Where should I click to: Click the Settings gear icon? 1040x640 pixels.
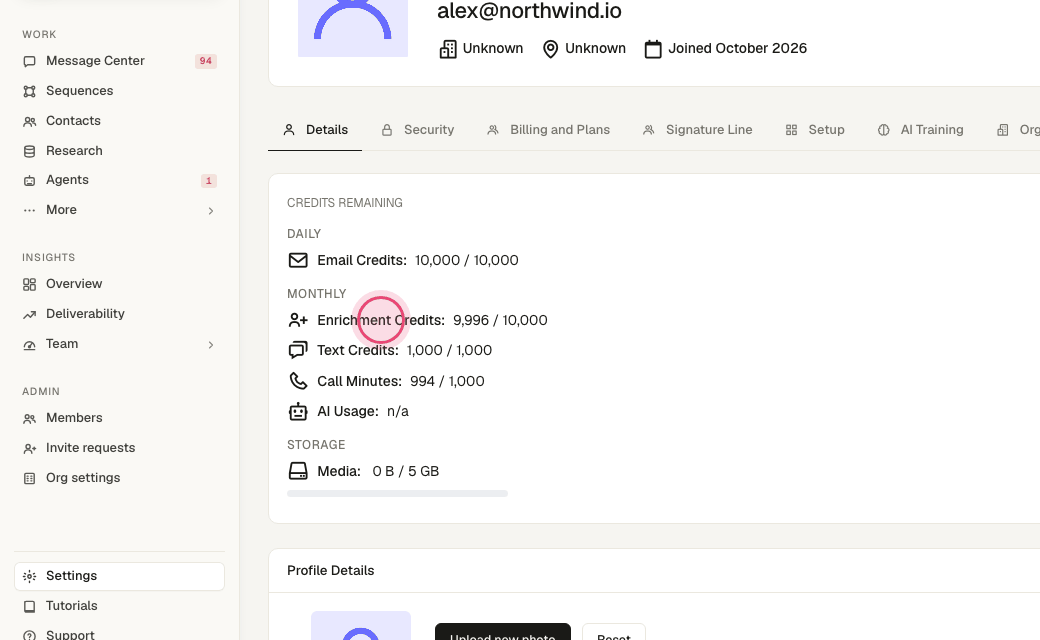[x=29, y=576]
